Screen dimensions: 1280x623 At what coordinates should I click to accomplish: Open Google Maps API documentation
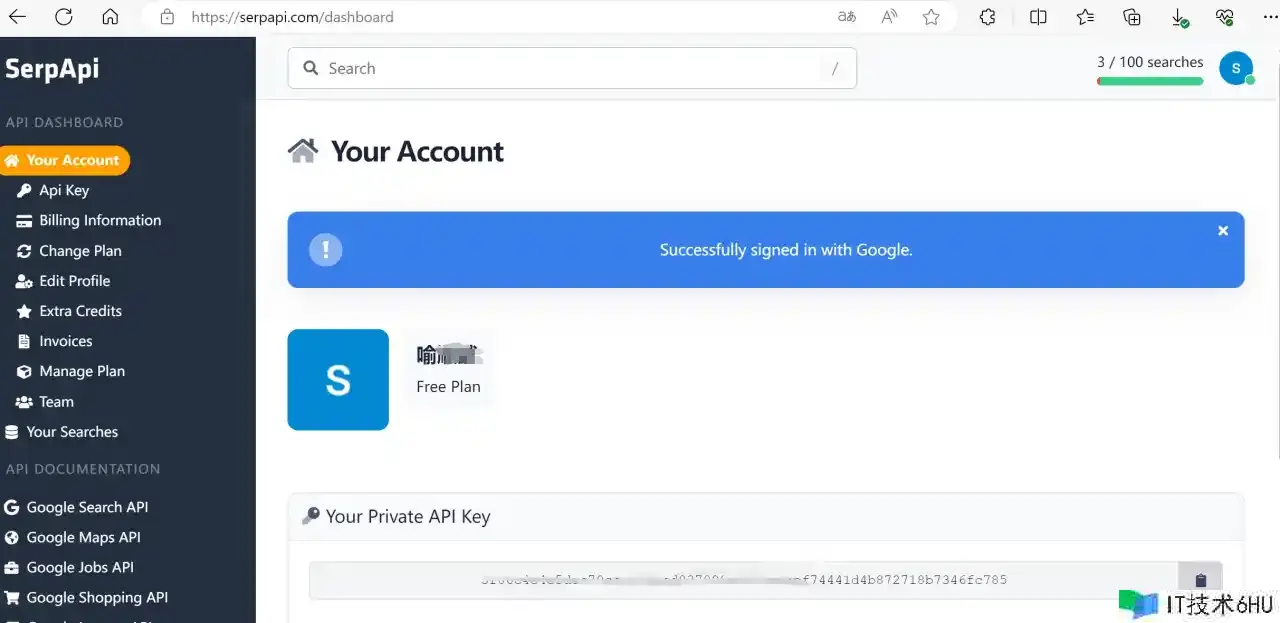pos(73,537)
